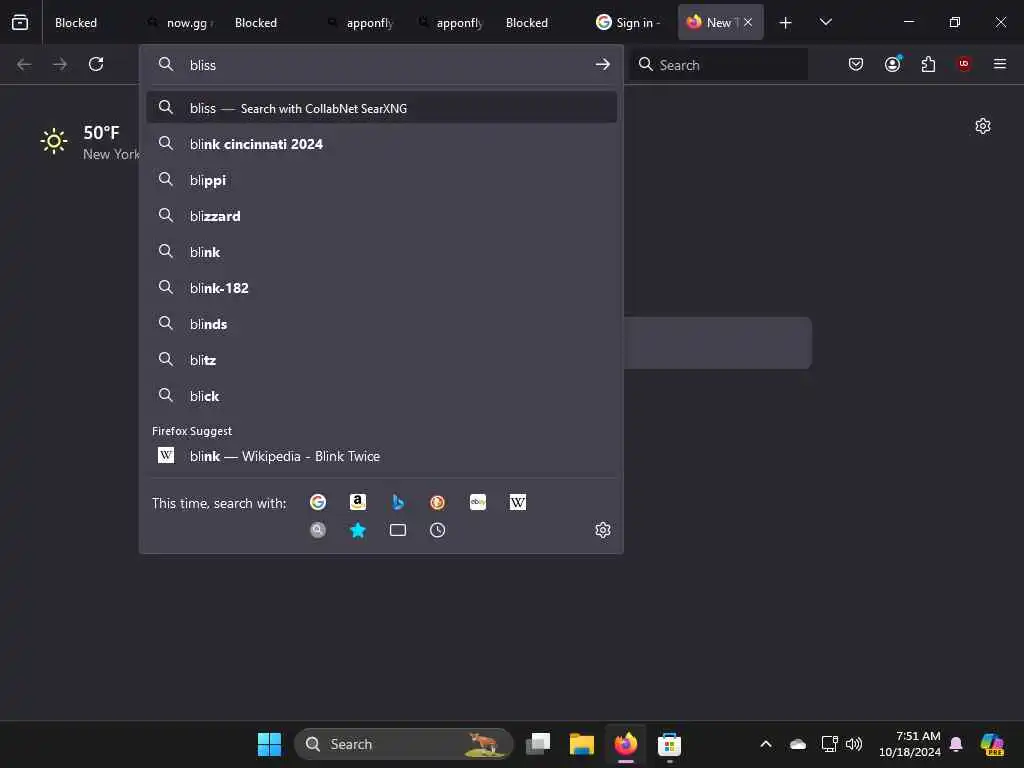
Task: Search history with the clock icon
Action: coord(438,530)
